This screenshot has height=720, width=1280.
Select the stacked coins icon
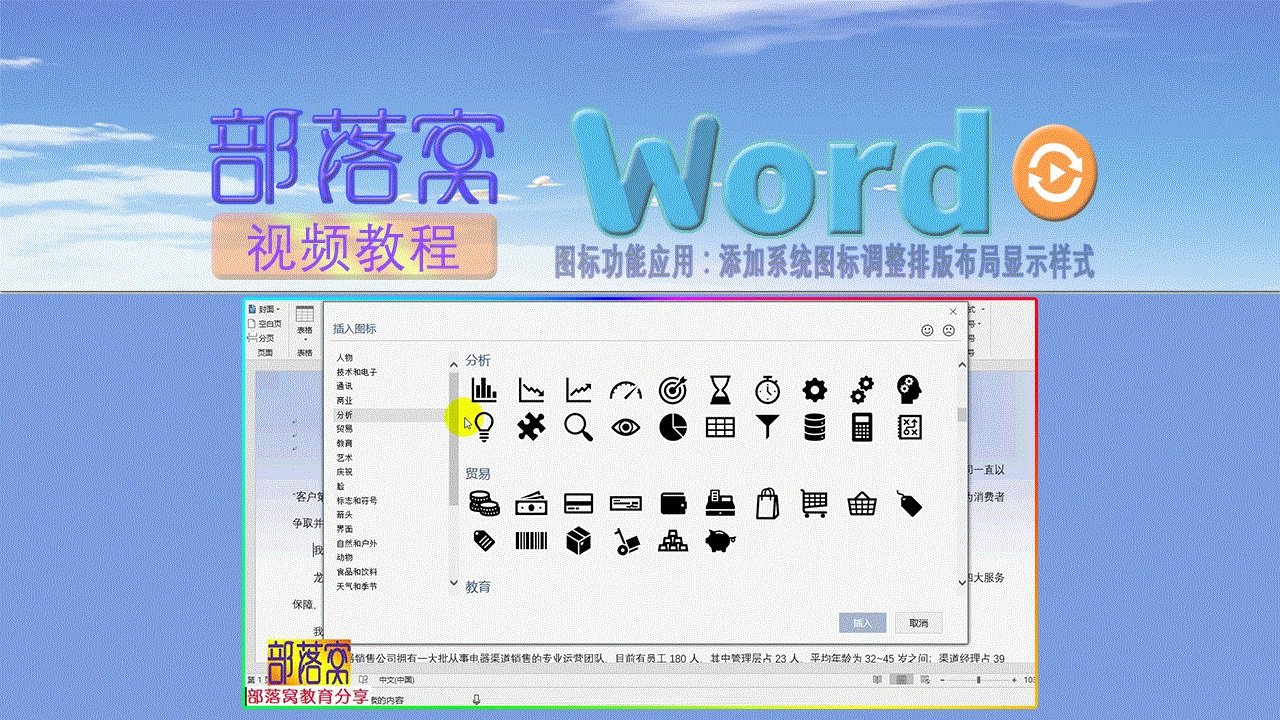[484, 504]
